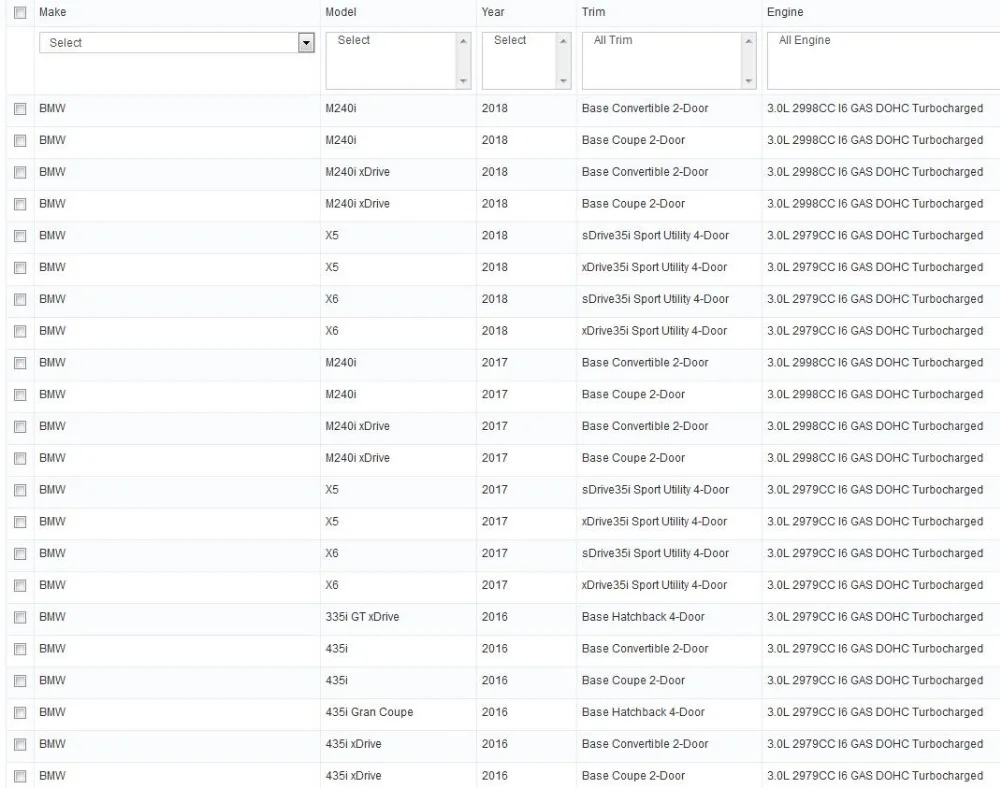This screenshot has height=788, width=1000.
Task: Click Base Hatchback 4-Door for 335i GT xDrive
Action: (643, 617)
